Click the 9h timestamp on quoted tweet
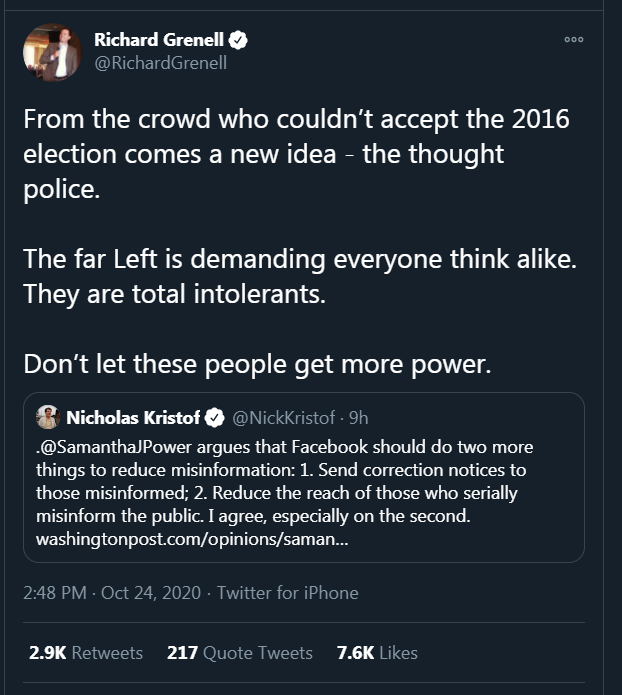Image resolution: width=622 pixels, height=695 pixels. tap(358, 417)
